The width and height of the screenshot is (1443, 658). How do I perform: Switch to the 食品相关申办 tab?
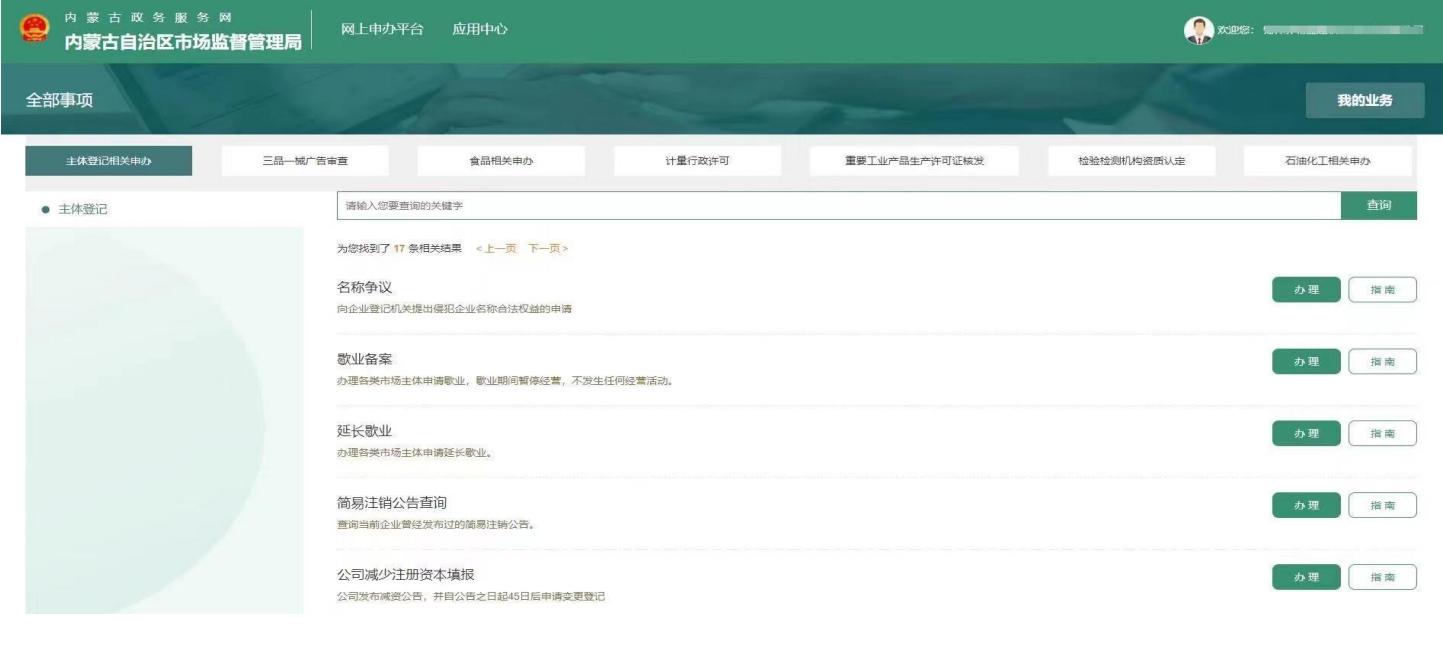tap(501, 161)
